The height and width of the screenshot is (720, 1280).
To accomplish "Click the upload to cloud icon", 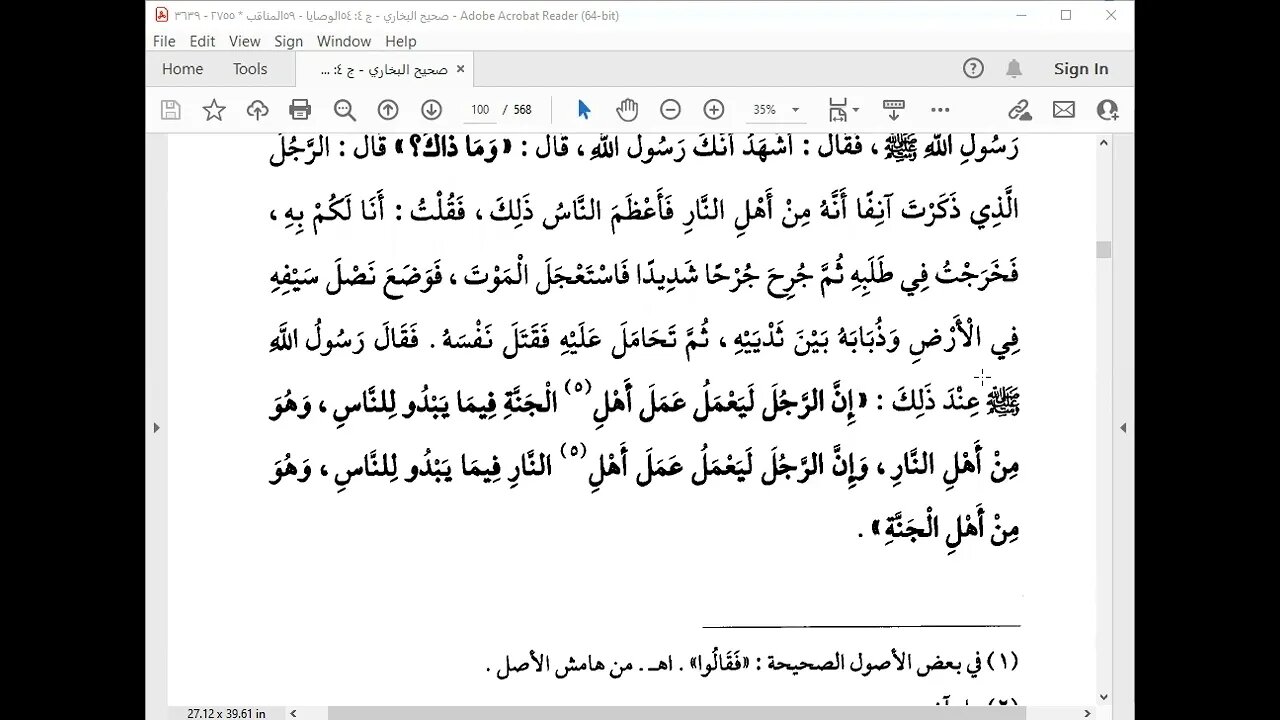I will [257, 110].
